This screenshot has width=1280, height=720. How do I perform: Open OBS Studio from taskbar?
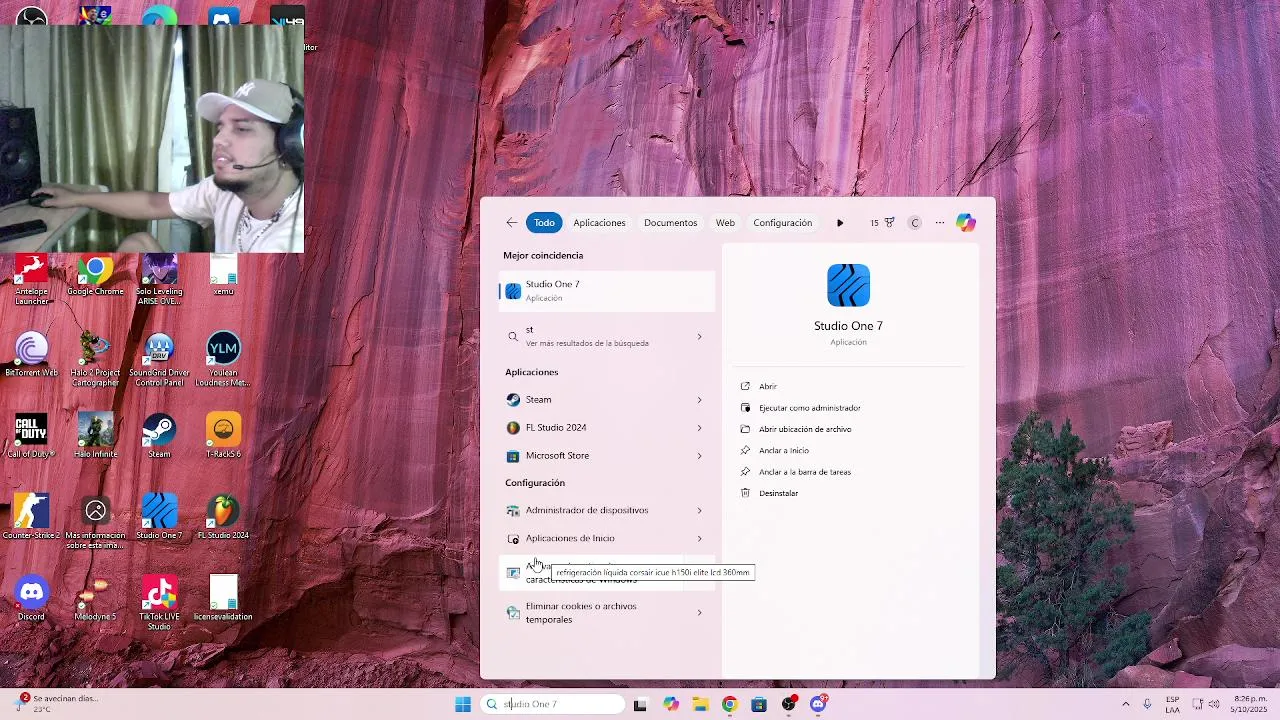788,704
